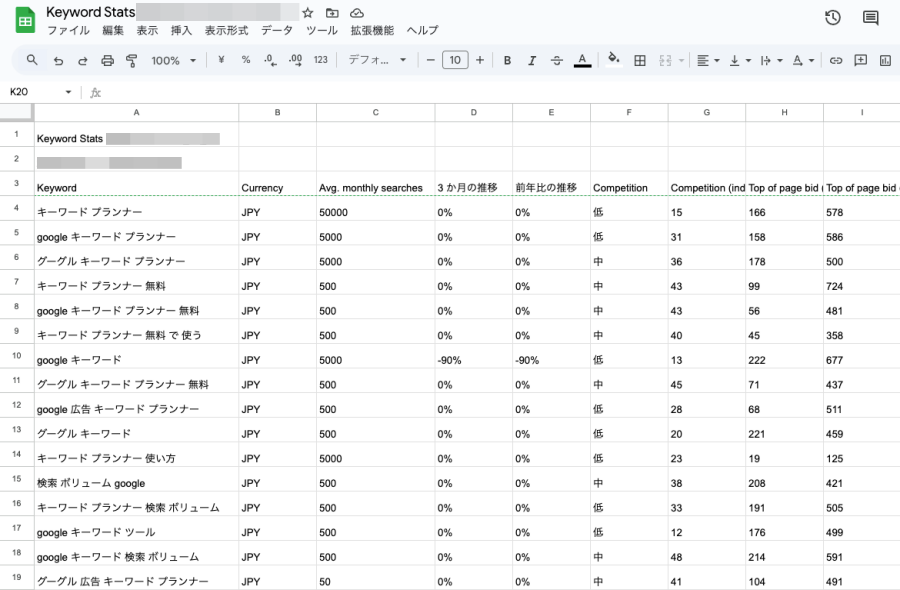900x590 pixels.
Task: Click the select-all corner box
Action: (17, 112)
